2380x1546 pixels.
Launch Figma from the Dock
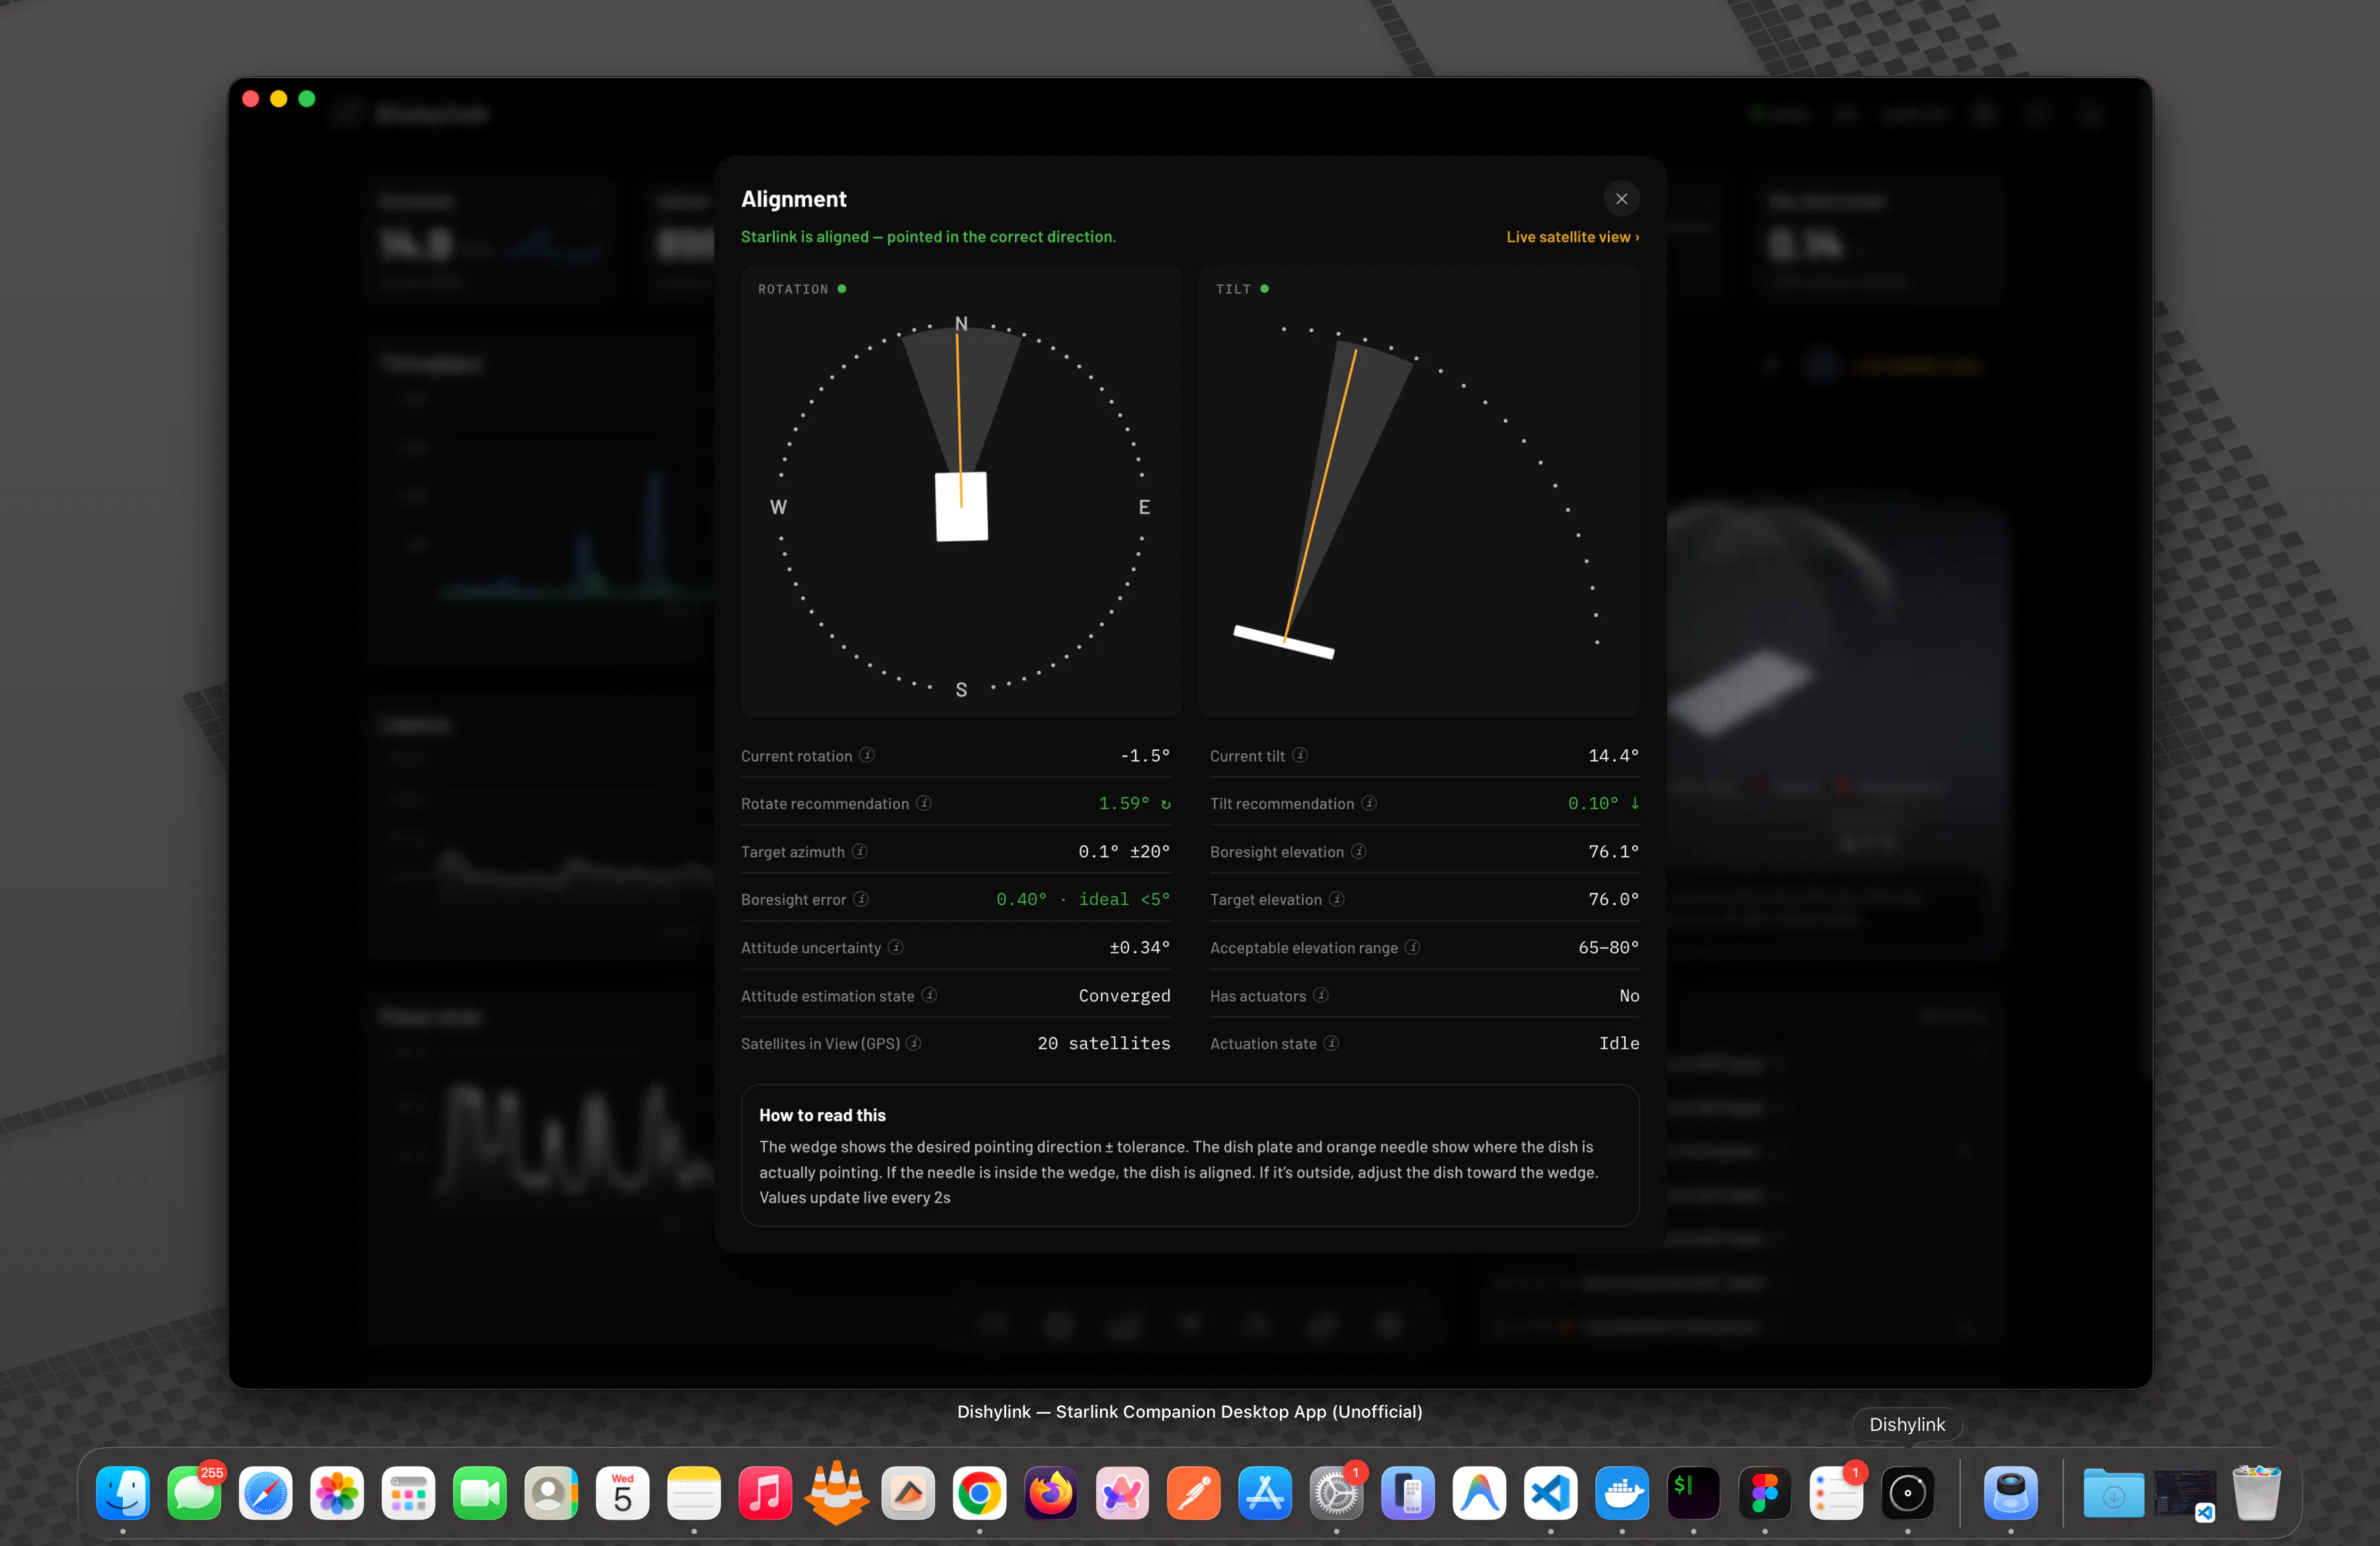tap(1764, 1493)
